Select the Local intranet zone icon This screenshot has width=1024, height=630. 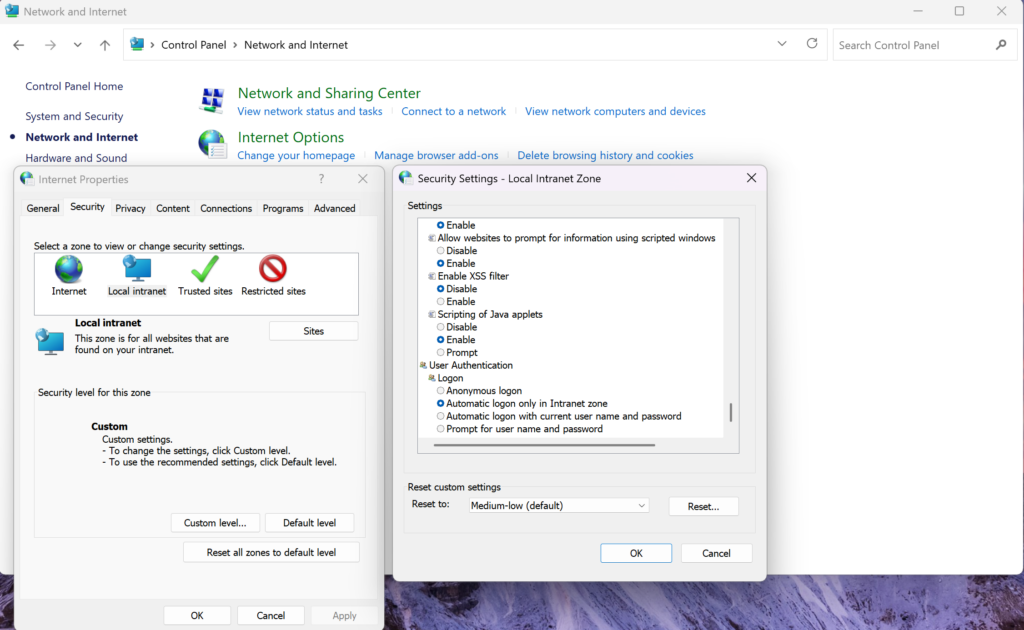[137, 268]
